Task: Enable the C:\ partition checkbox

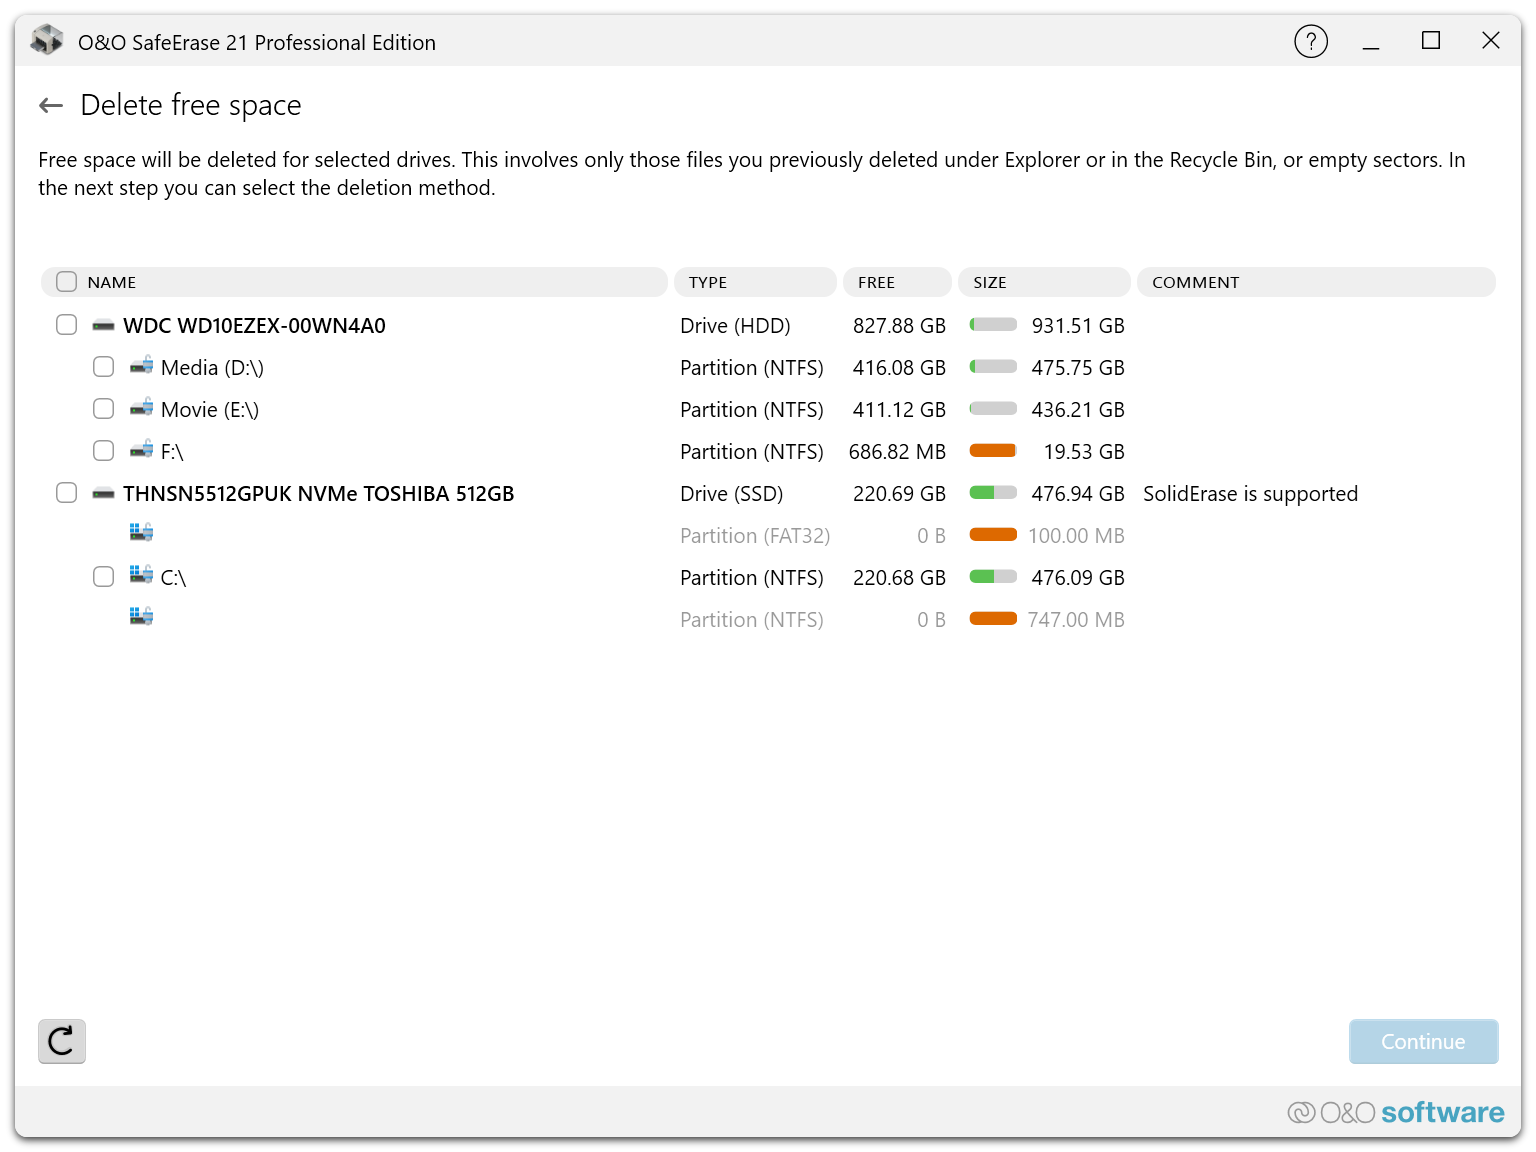Action: [x=103, y=577]
